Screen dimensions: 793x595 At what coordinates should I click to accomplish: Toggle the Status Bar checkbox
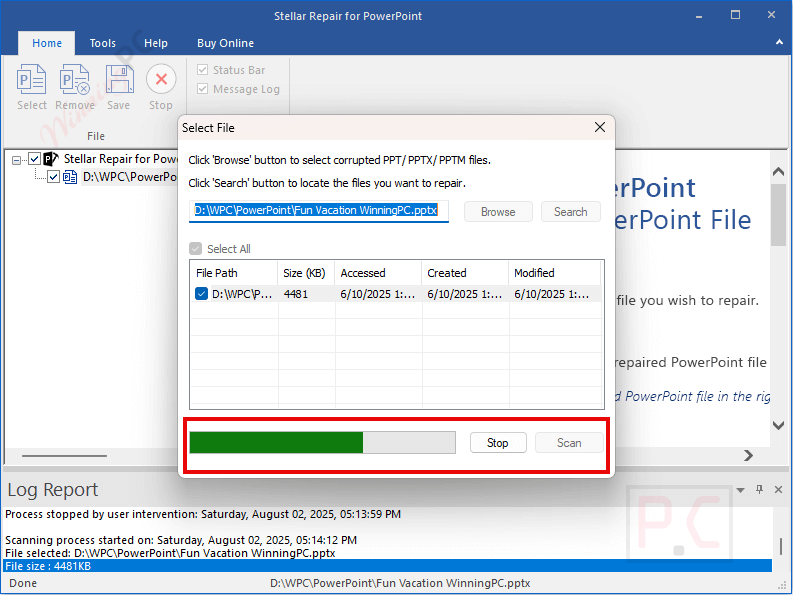point(202,70)
